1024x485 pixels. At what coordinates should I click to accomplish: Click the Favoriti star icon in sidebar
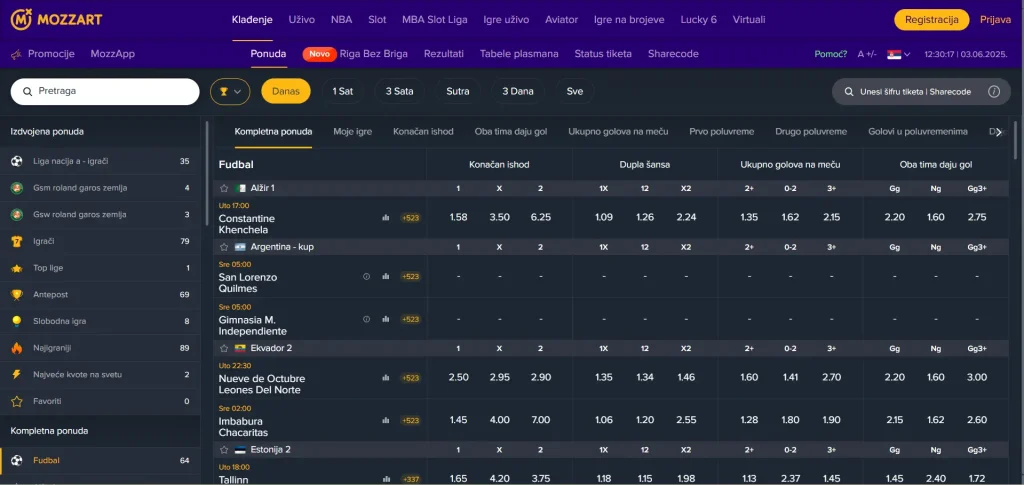17,401
